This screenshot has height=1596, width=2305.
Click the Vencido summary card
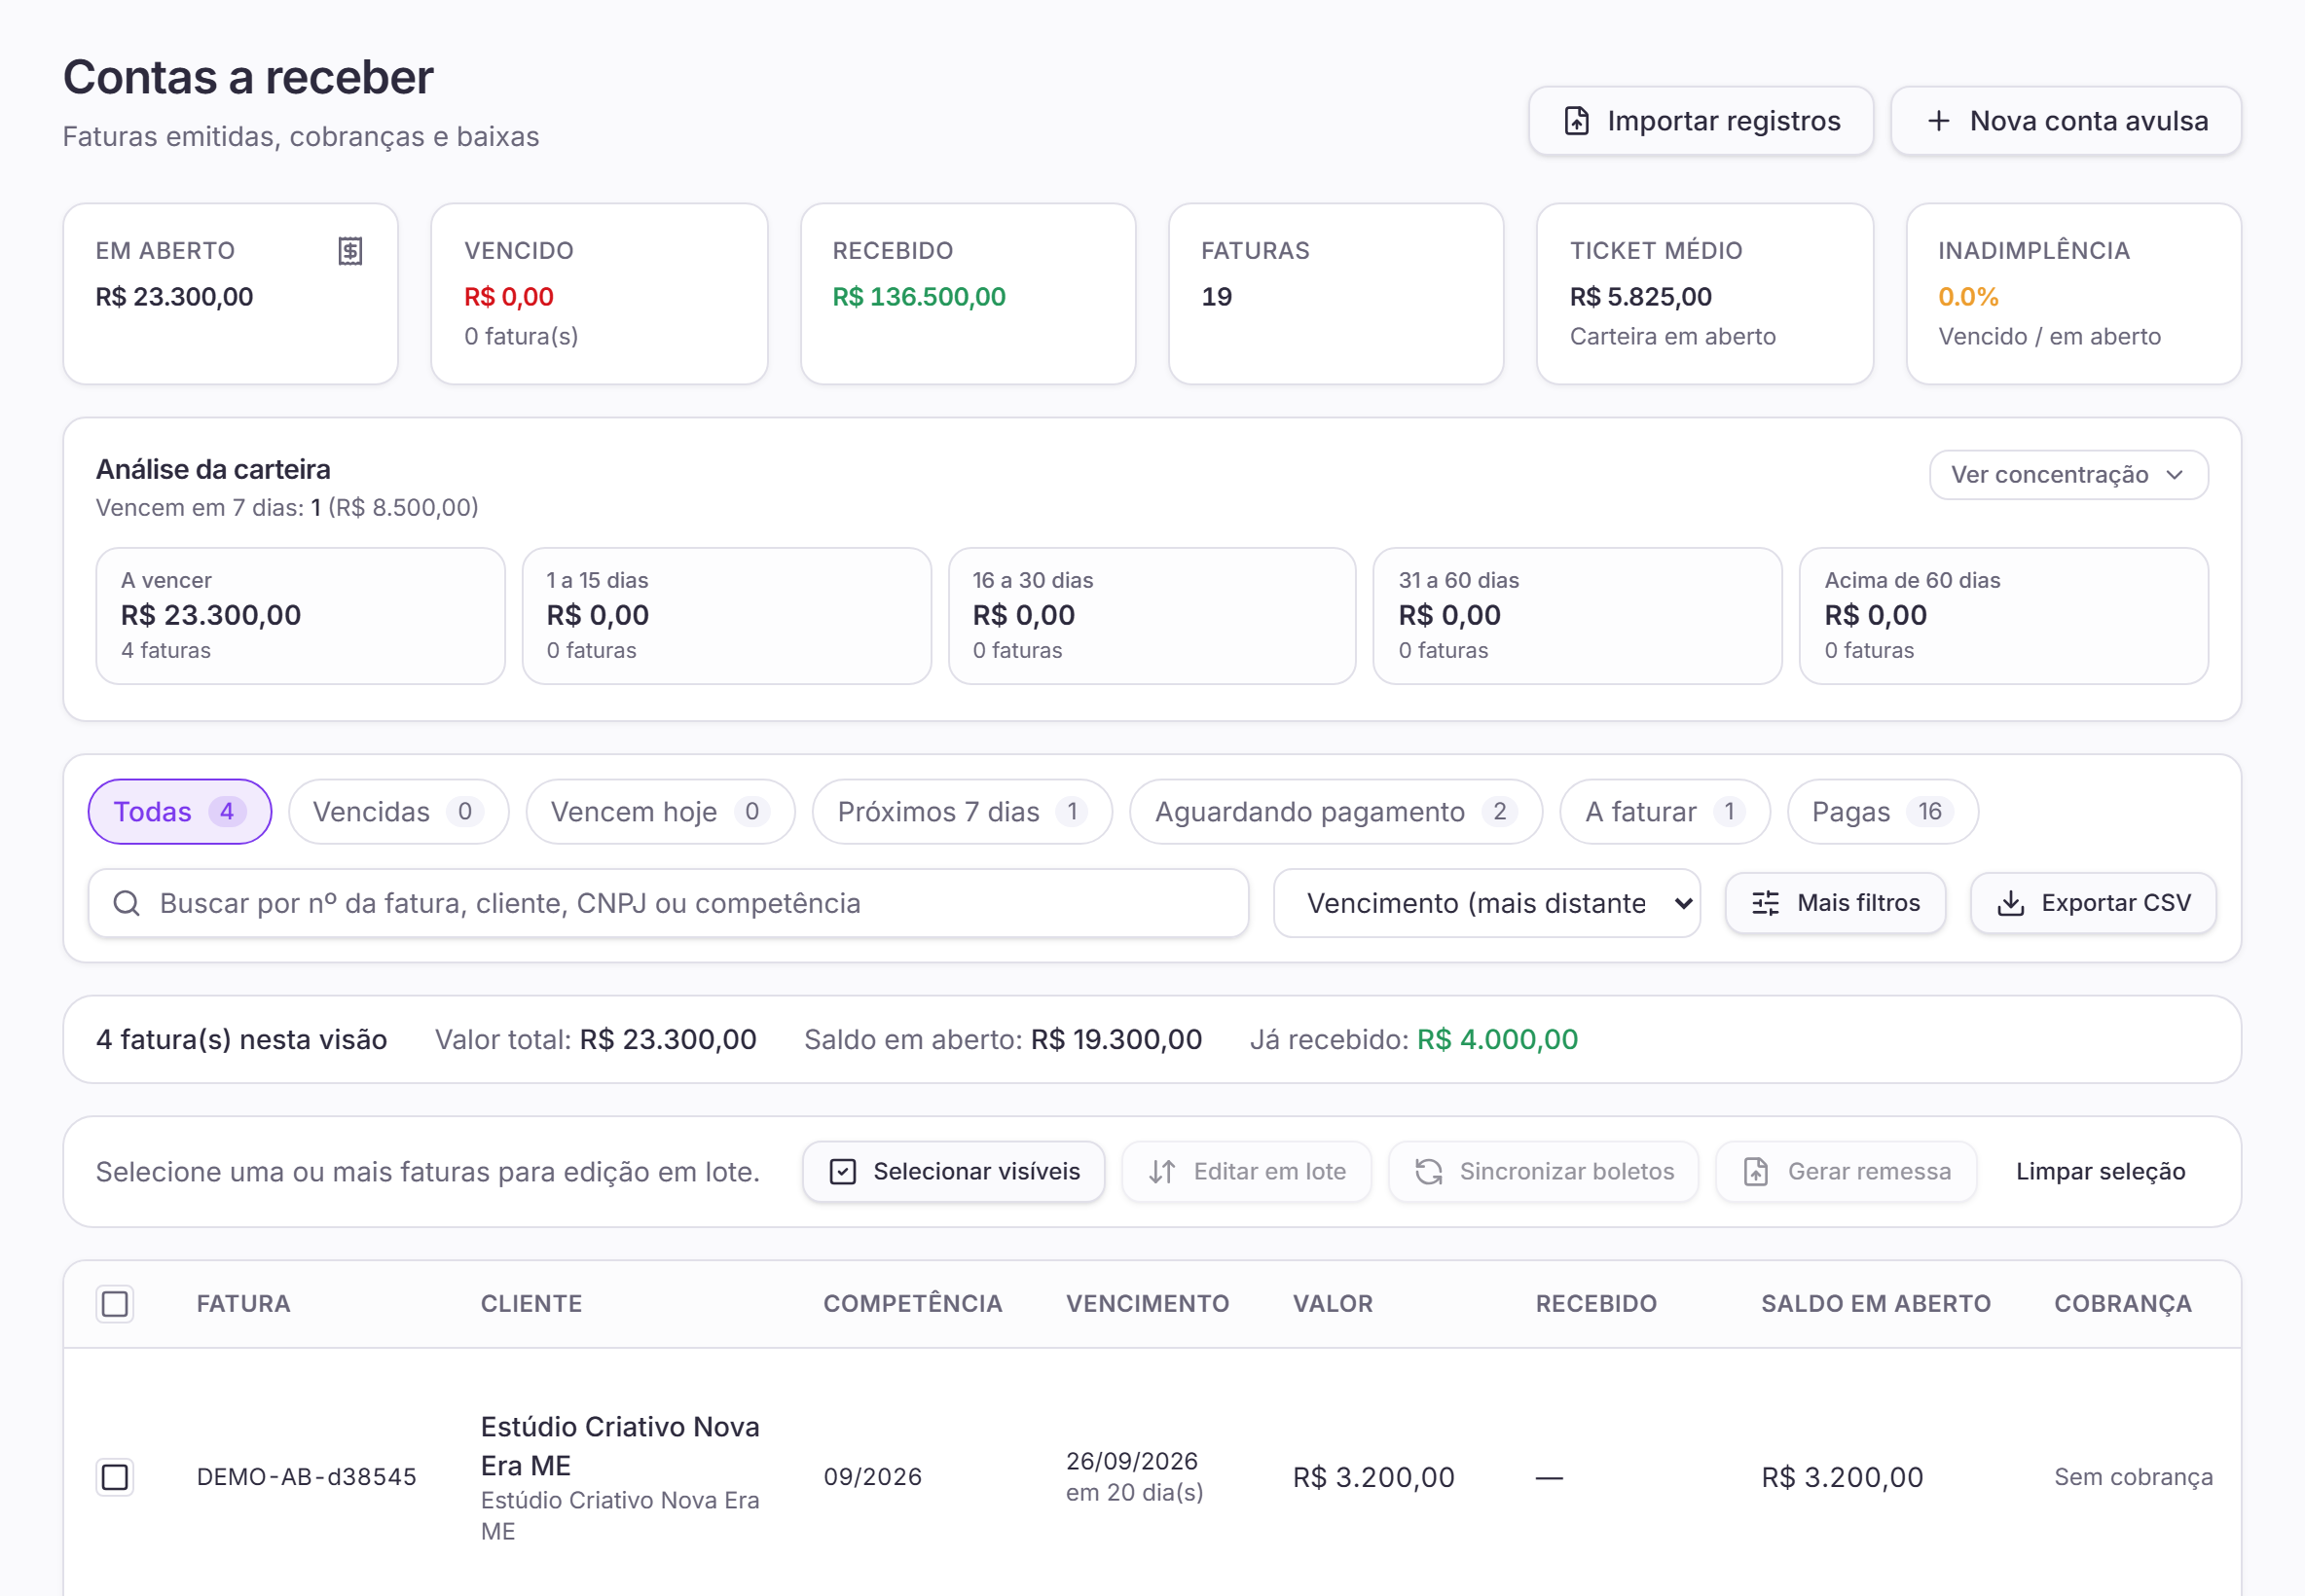pyautogui.click(x=599, y=293)
